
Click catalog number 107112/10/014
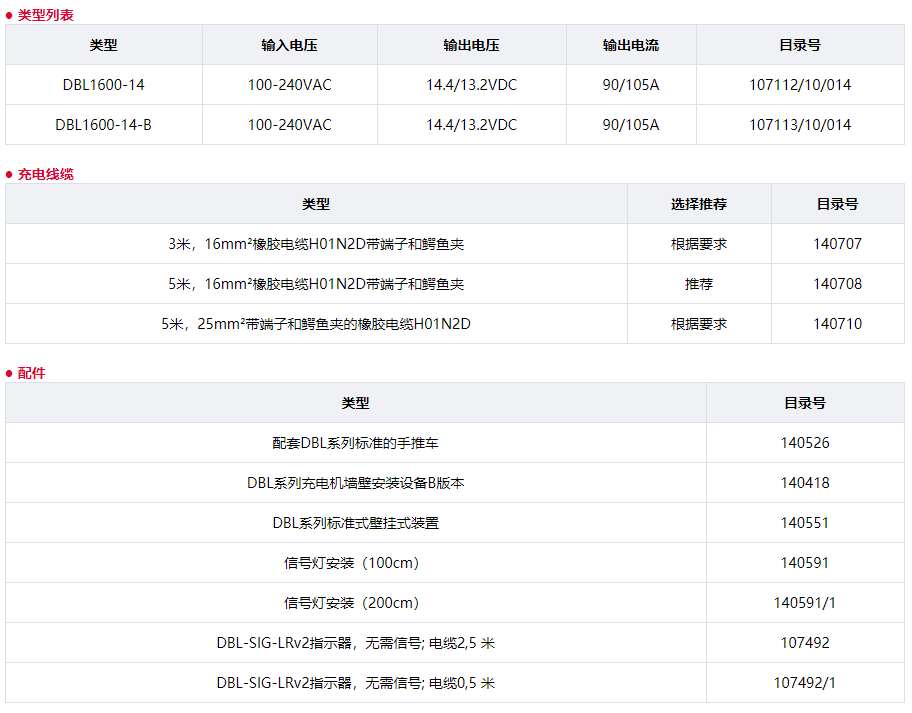tap(799, 85)
